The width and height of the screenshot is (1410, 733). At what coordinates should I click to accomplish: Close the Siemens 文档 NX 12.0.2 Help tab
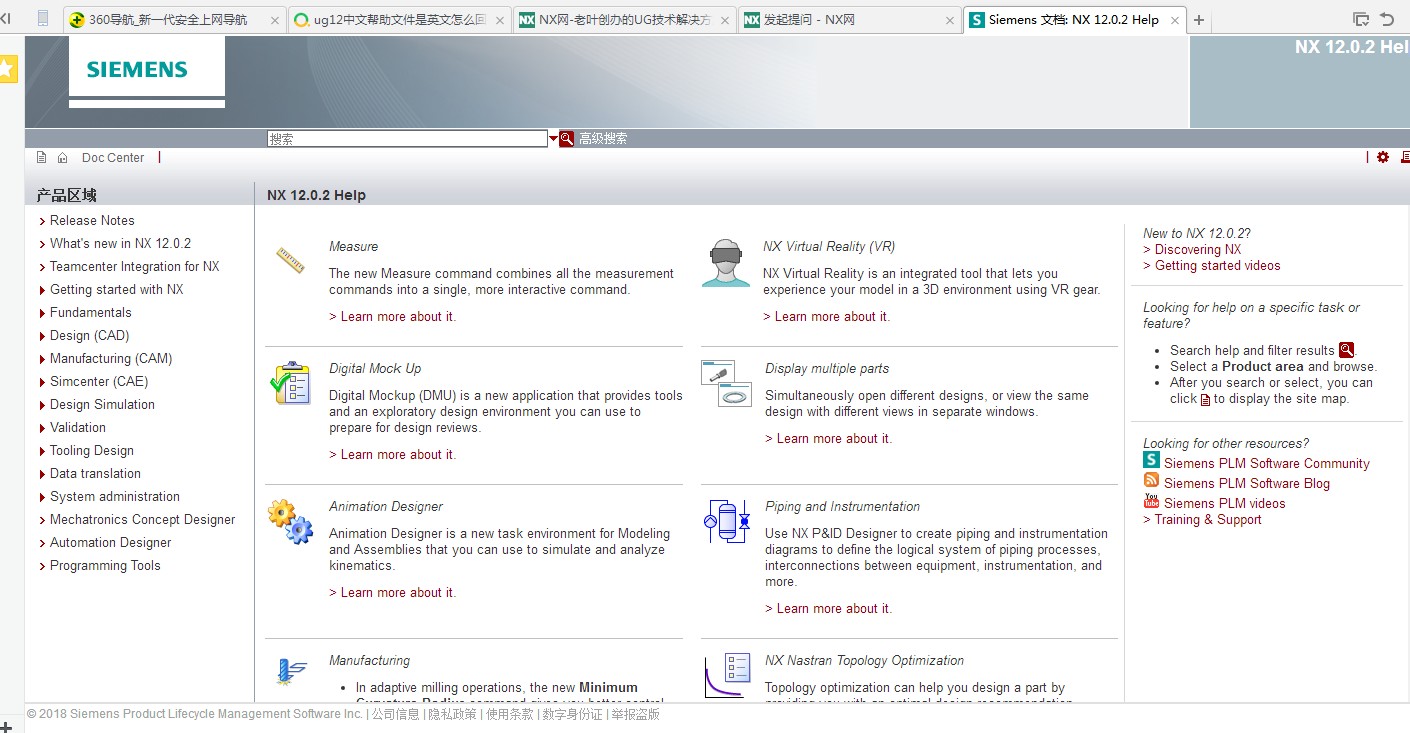tap(1174, 20)
